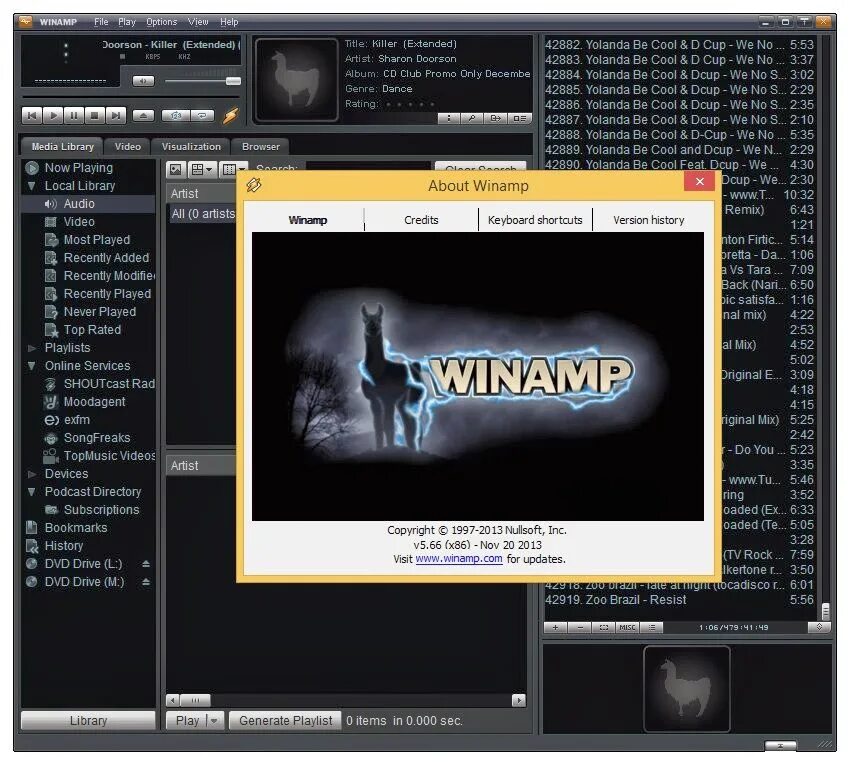Open the View menu
Screen dimensions: 850x764
[x=198, y=22]
